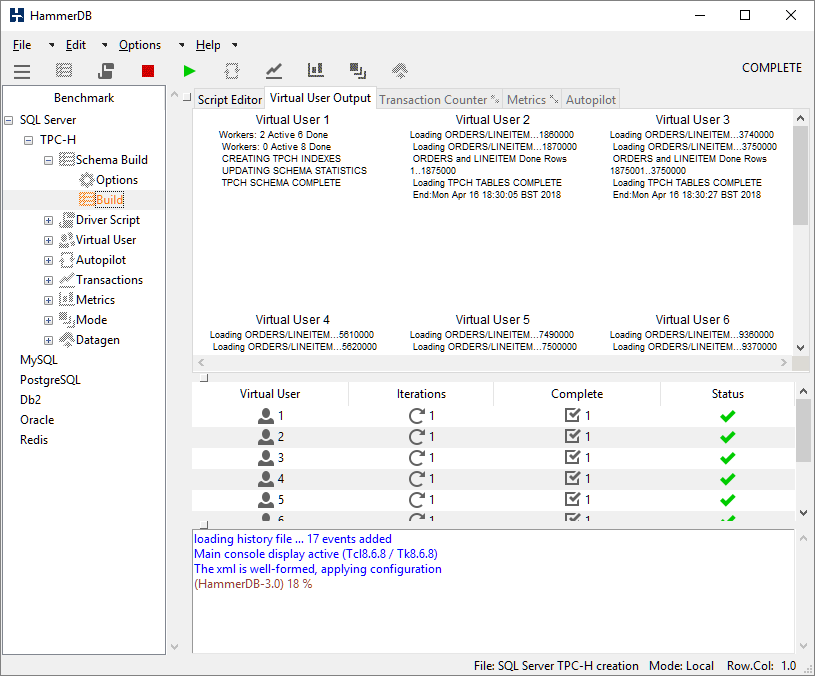Click the virtual user table scroll down arrow
The image size is (815, 676).
point(803,512)
